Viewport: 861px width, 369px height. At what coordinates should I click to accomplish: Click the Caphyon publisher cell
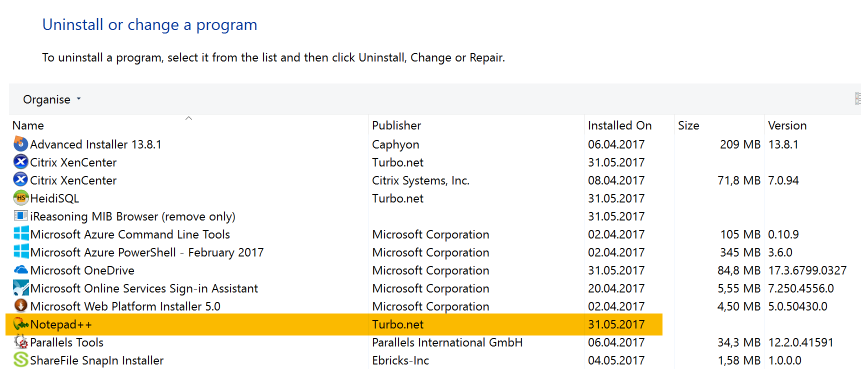395,144
